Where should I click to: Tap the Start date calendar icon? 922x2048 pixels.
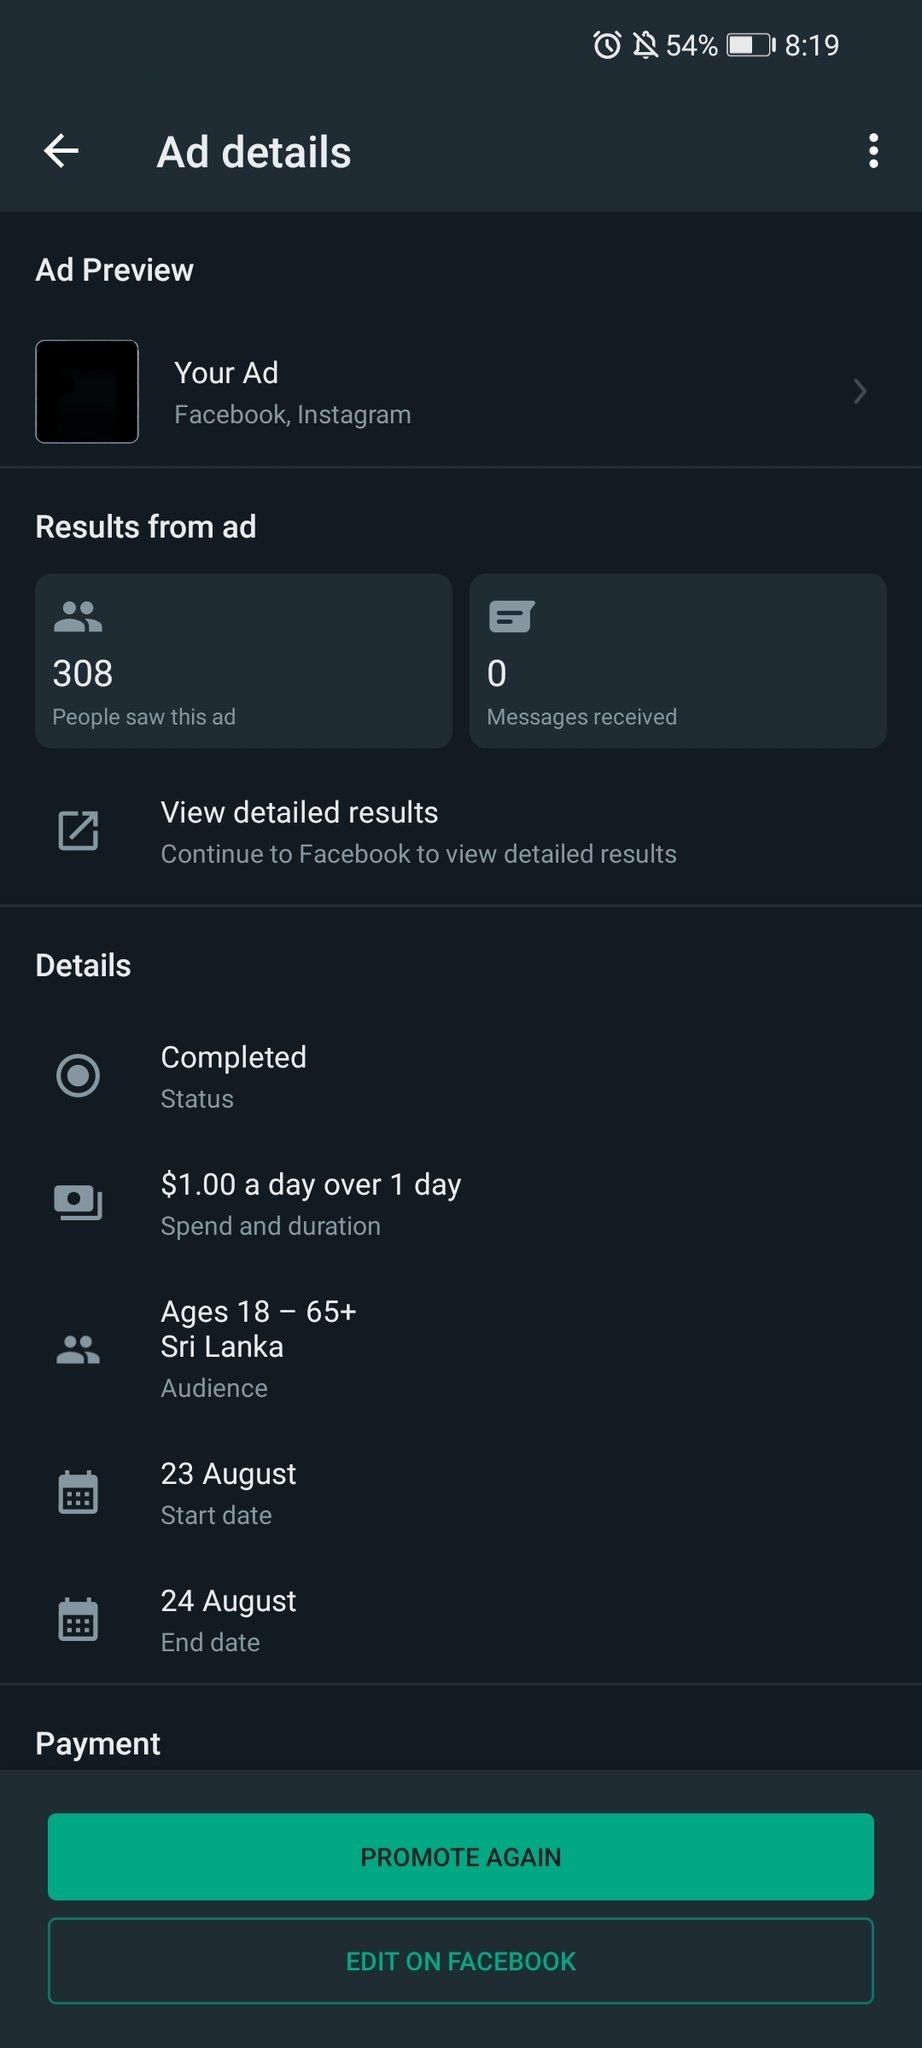click(x=78, y=1493)
